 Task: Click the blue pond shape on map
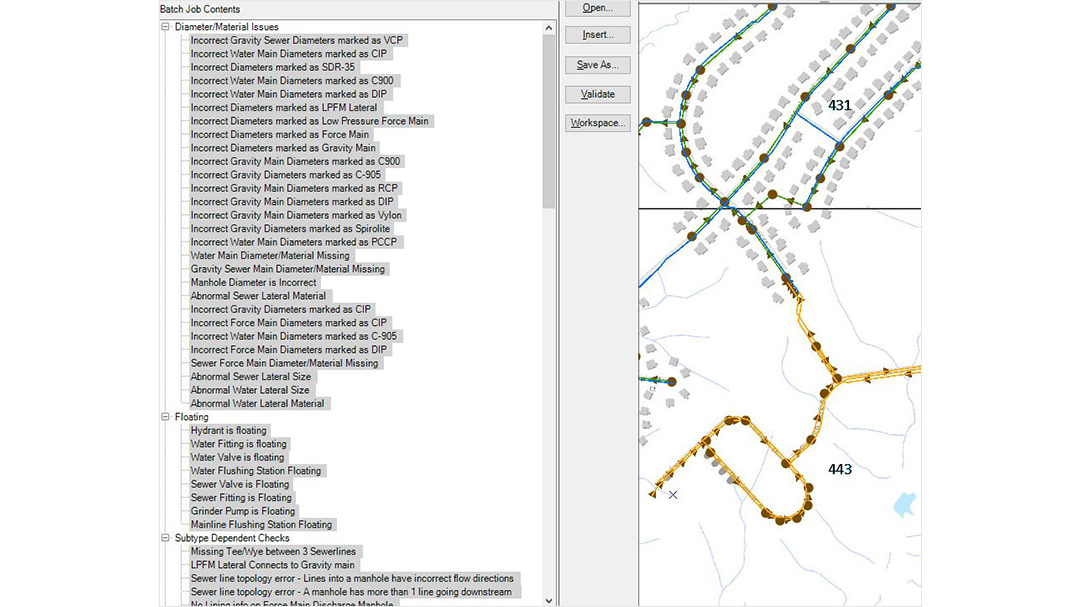(904, 504)
